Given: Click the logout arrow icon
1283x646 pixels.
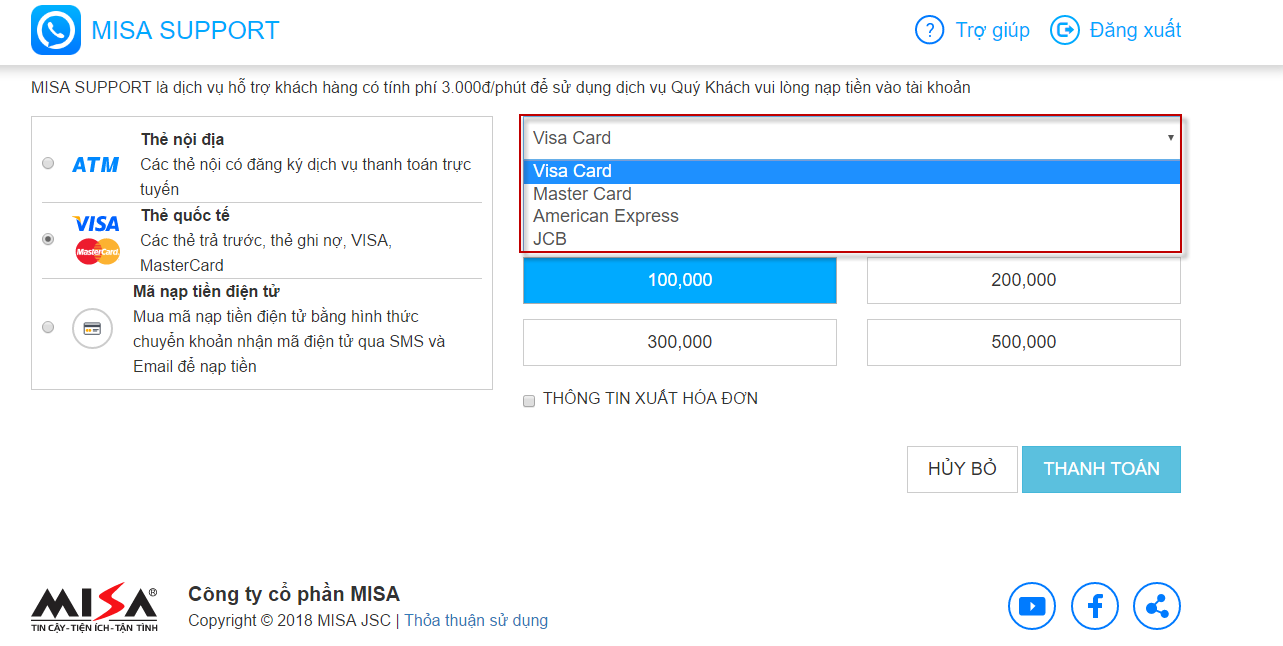Looking at the screenshot, I should click(x=1064, y=30).
